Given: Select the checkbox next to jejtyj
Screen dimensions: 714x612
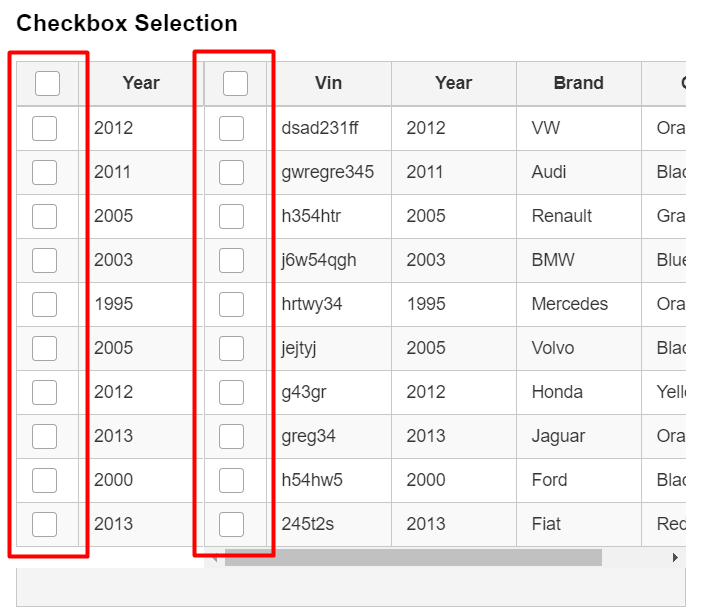Looking at the screenshot, I should [x=231, y=348].
